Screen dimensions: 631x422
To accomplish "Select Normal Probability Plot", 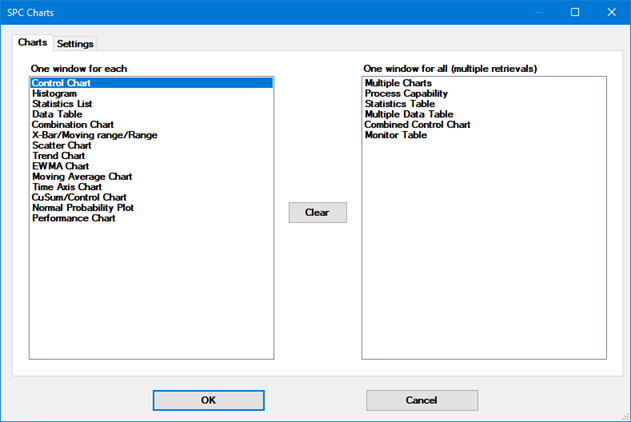I will point(82,208).
